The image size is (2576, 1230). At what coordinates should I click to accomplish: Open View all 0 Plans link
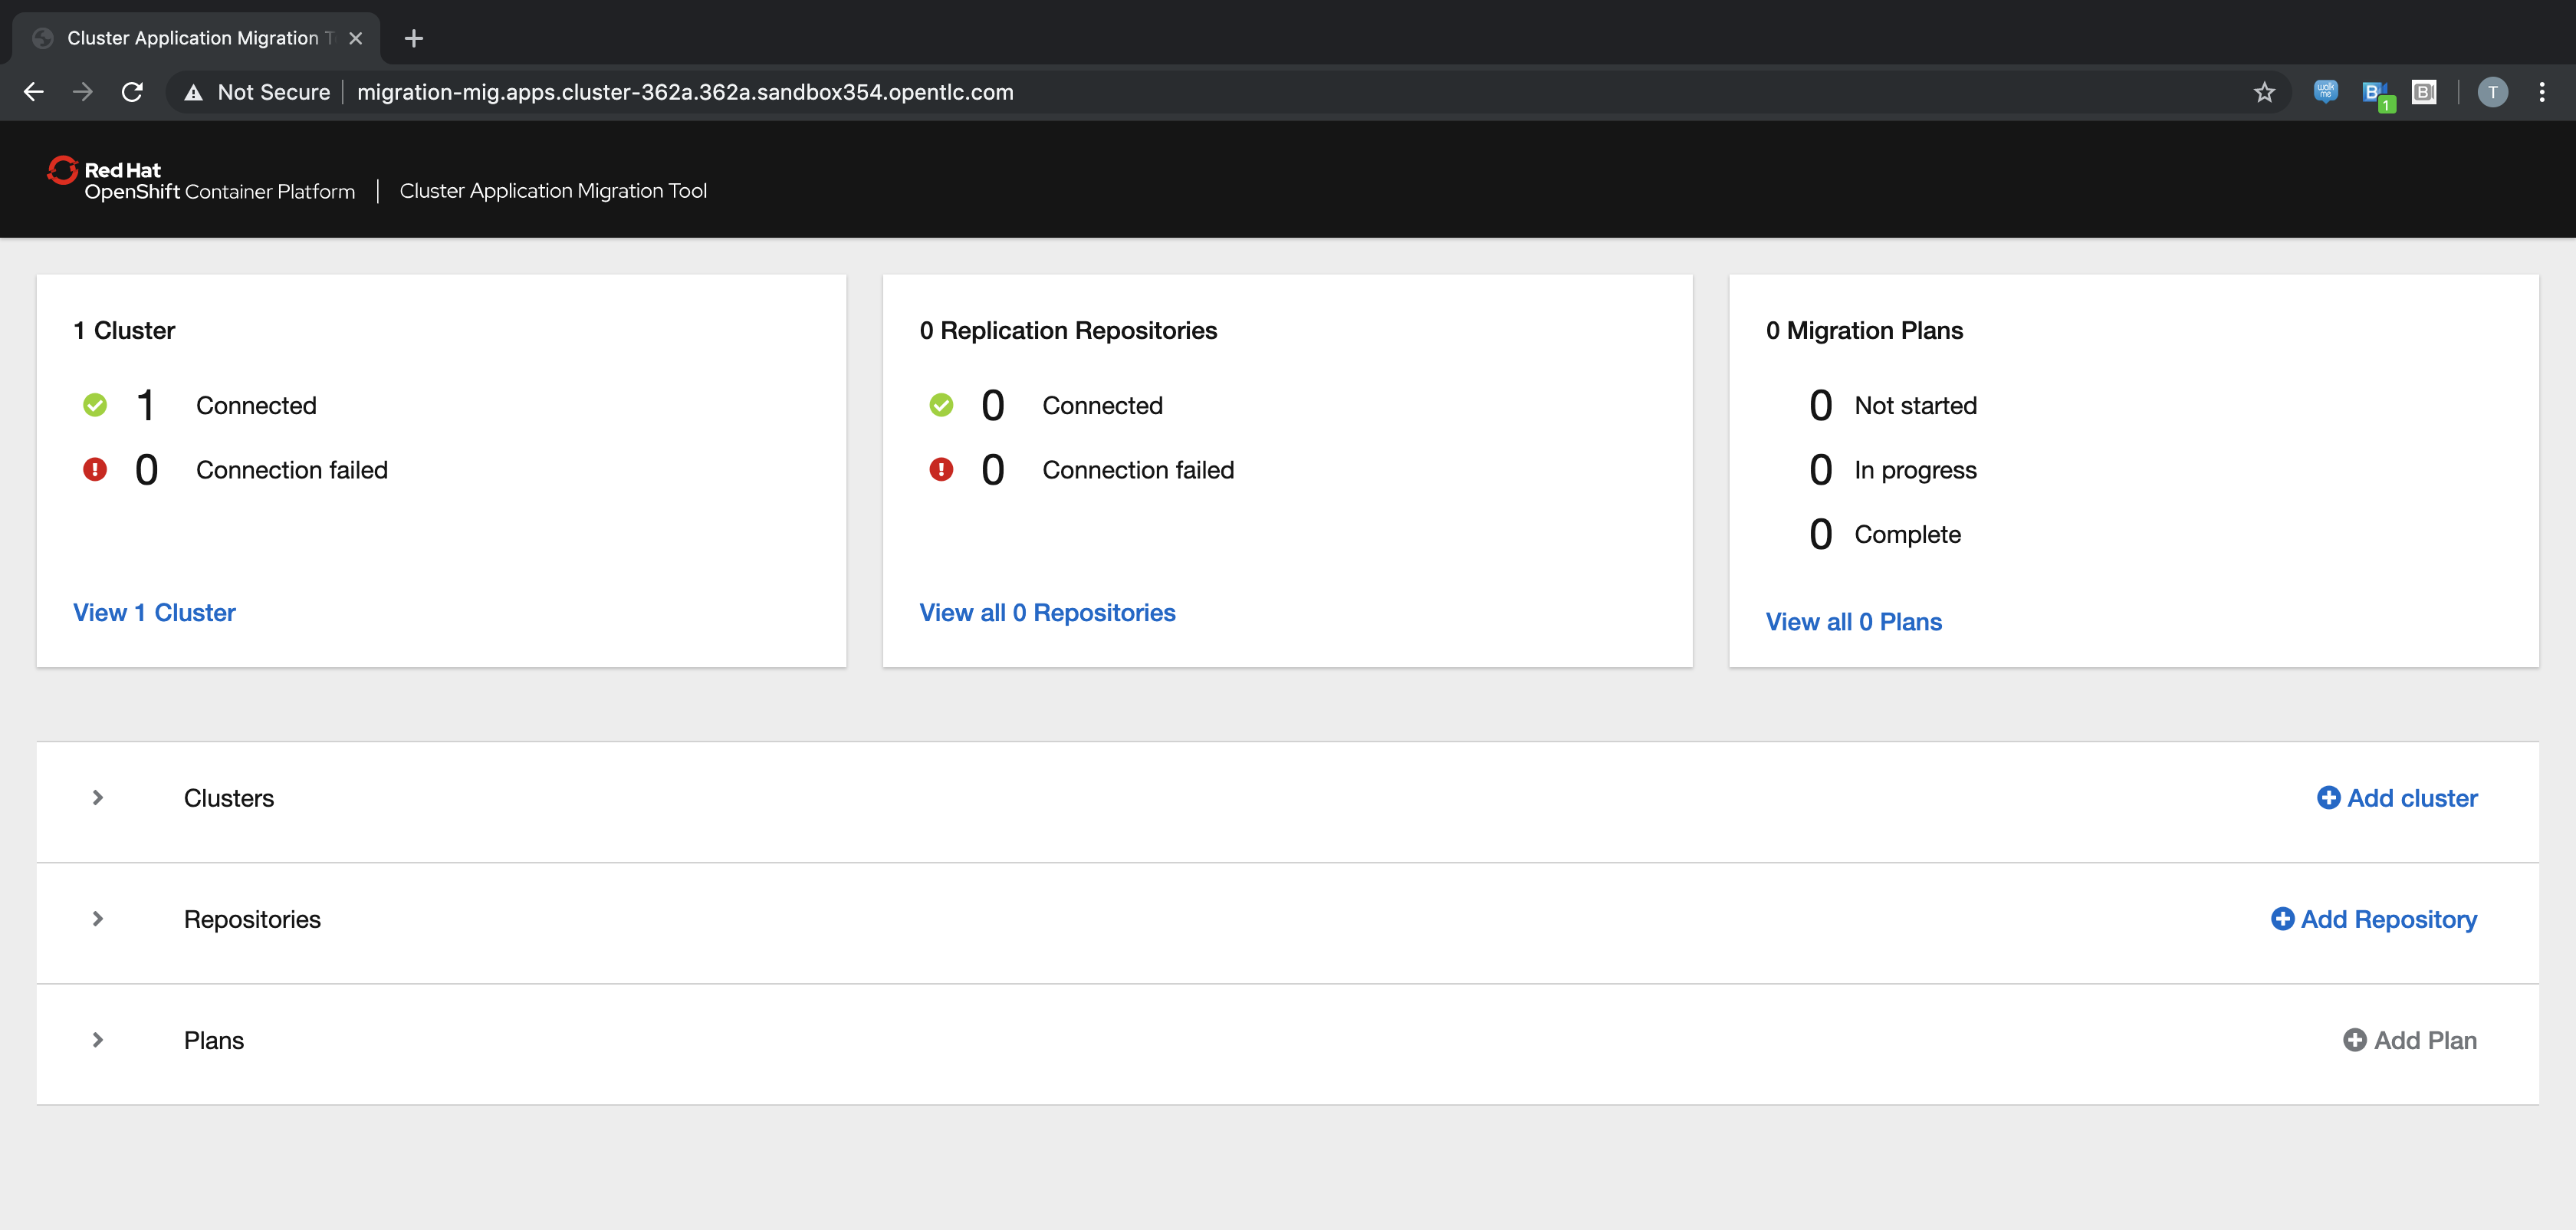click(x=1853, y=621)
